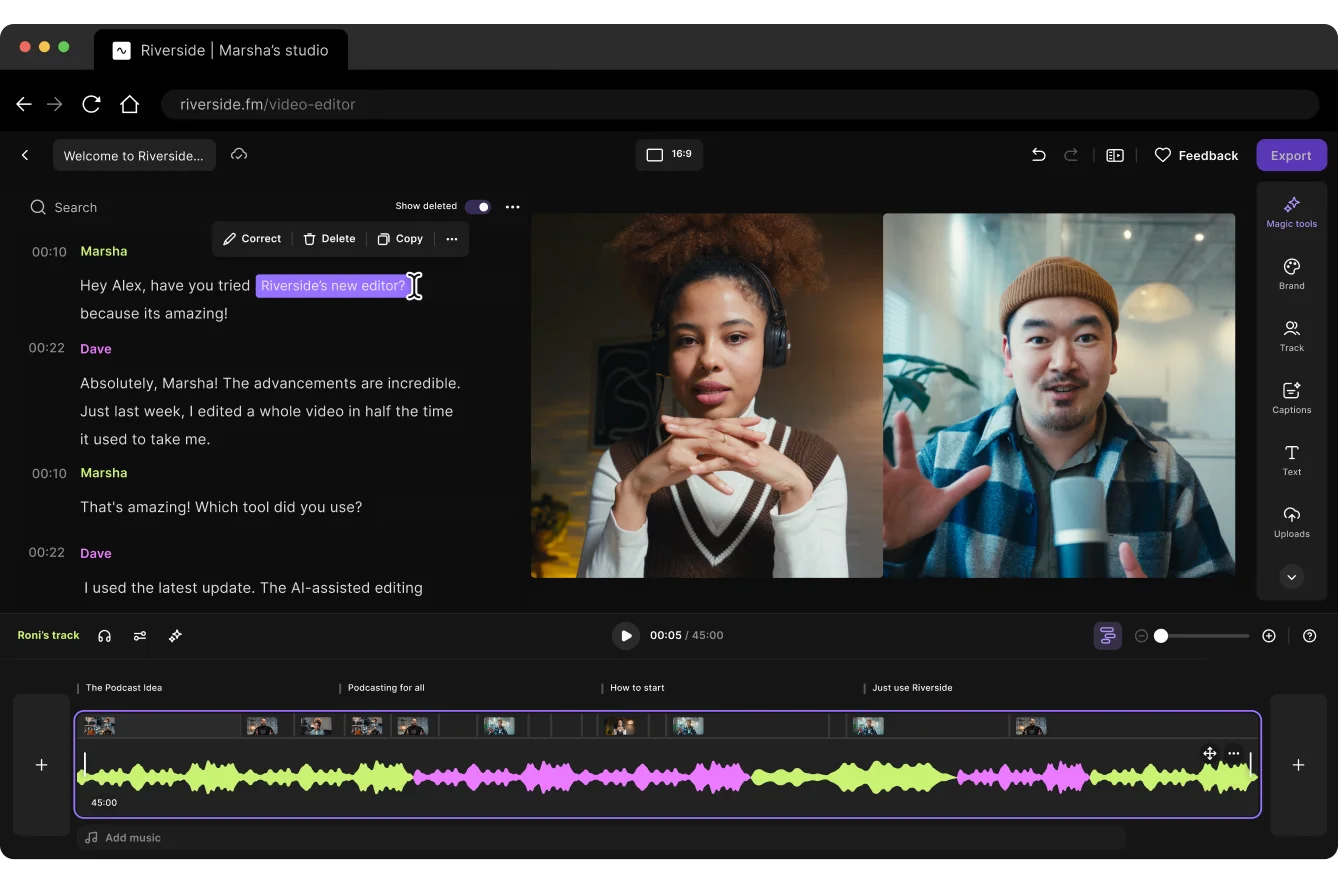The width and height of the screenshot is (1338, 882).
Task: Open the 16:9 aspect ratio selector
Action: point(669,154)
